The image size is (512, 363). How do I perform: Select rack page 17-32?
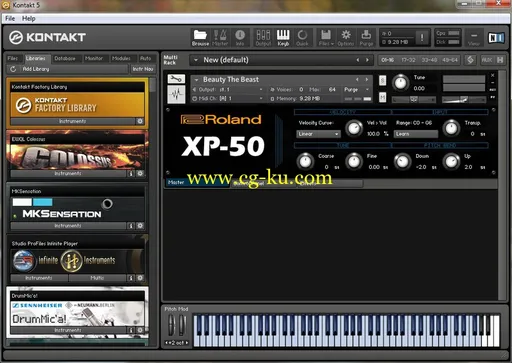[x=408, y=60]
